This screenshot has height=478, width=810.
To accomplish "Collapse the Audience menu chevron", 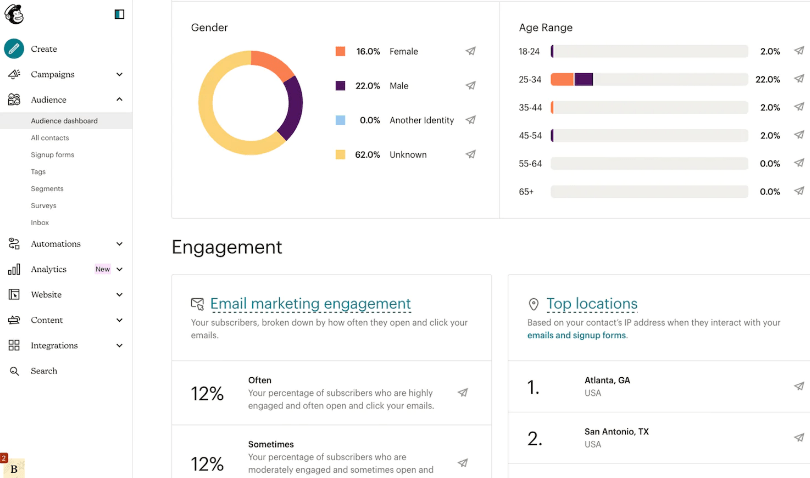I will pos(119,99).
